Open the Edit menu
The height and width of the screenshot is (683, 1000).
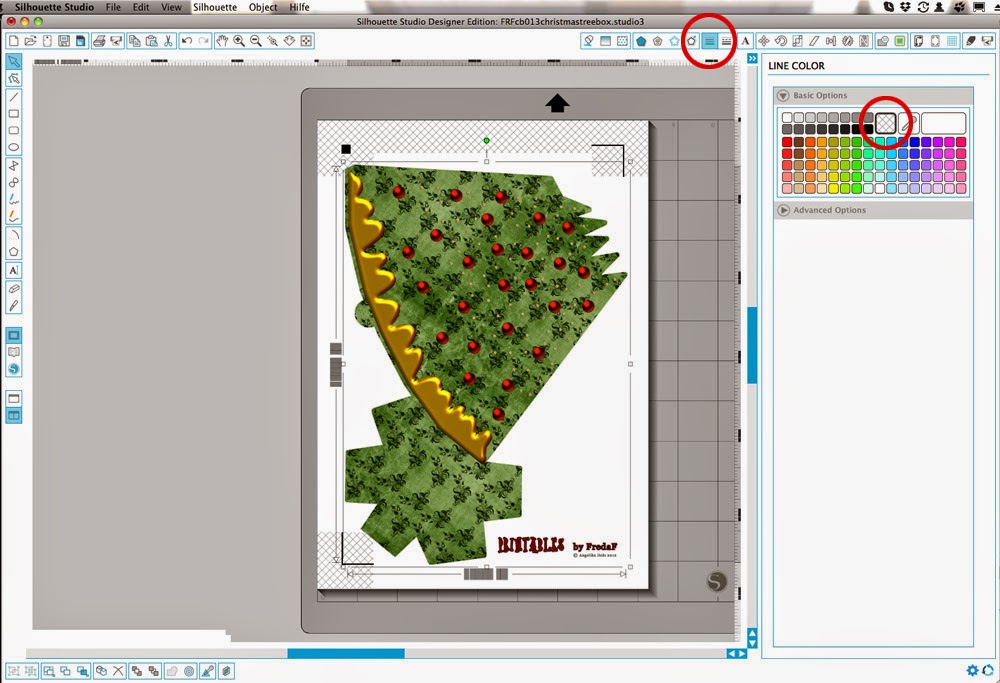coord(141,7)
